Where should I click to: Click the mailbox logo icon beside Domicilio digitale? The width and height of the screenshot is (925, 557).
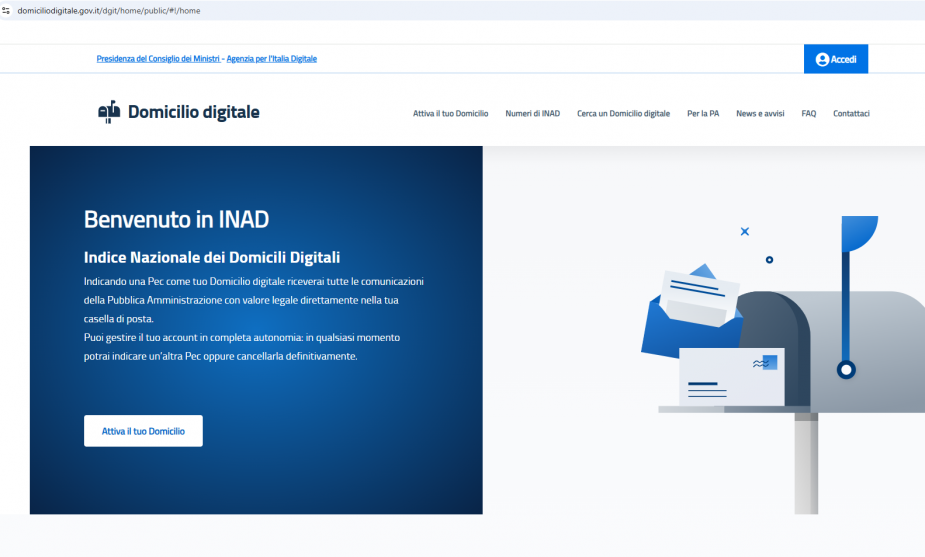pos(109,112)
